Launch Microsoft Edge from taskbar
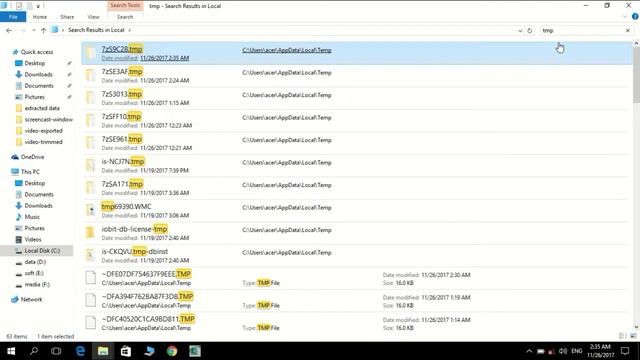Viewport: 640px width, 360px height. point(80,351)
